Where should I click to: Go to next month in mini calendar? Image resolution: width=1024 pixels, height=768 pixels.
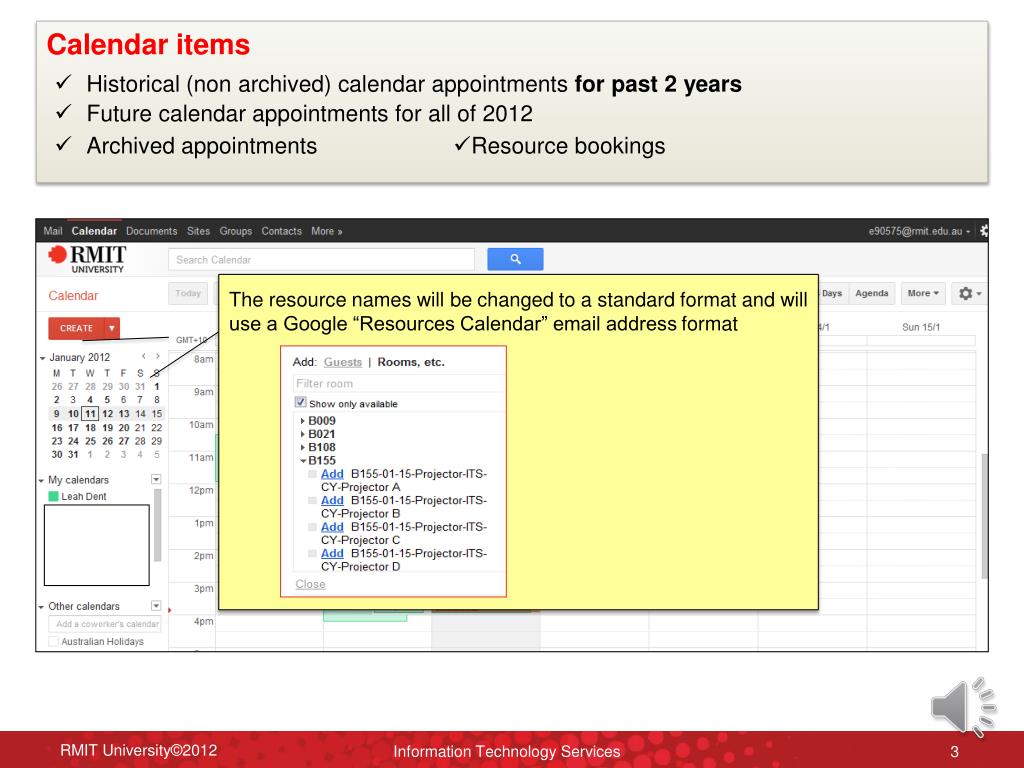(157, 357)
